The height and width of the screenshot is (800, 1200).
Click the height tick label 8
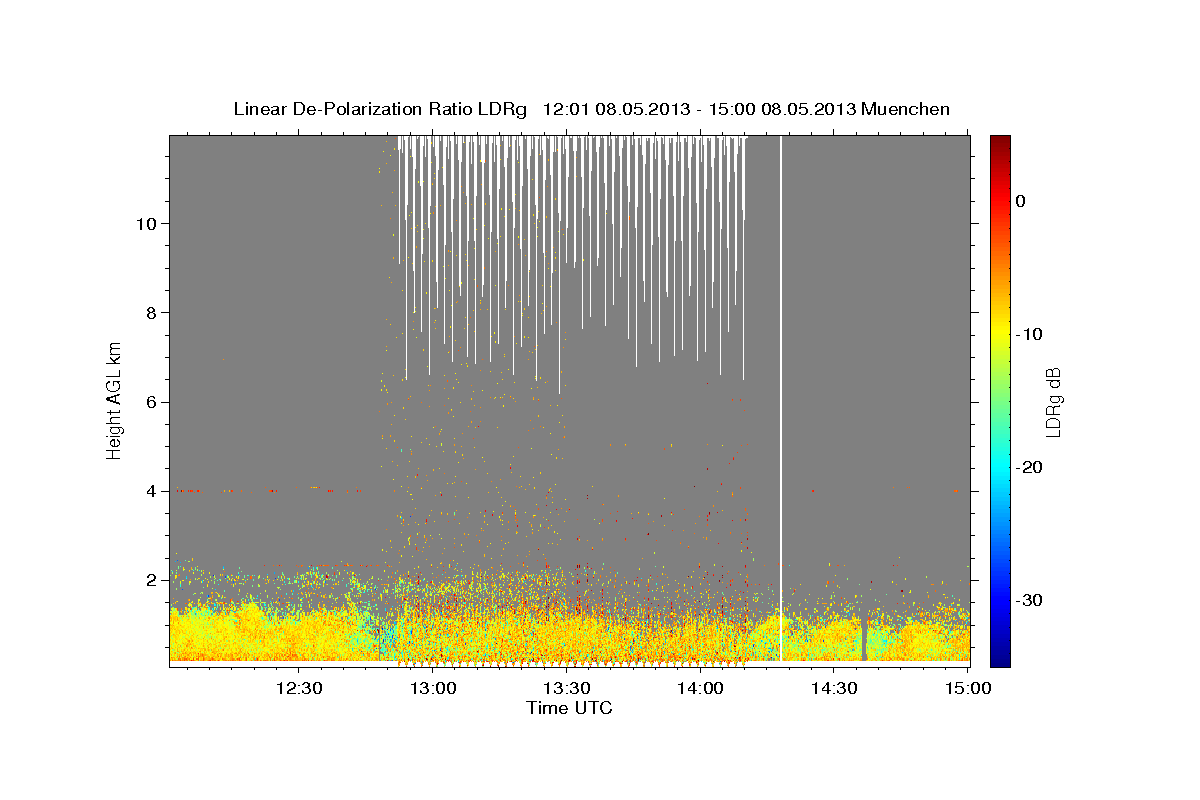pyautogui.click(x=149, y=312)
